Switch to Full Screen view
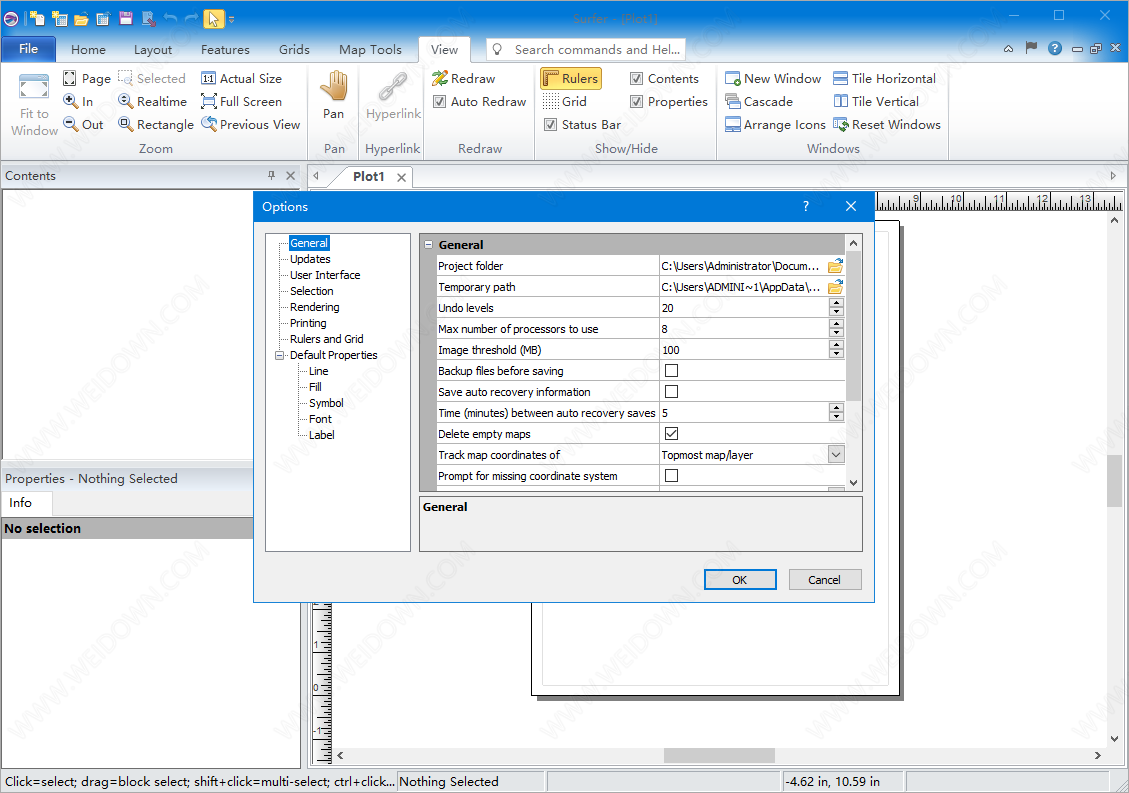The height and width of the screenshot is (793, 1129). [x=241, y=102]
